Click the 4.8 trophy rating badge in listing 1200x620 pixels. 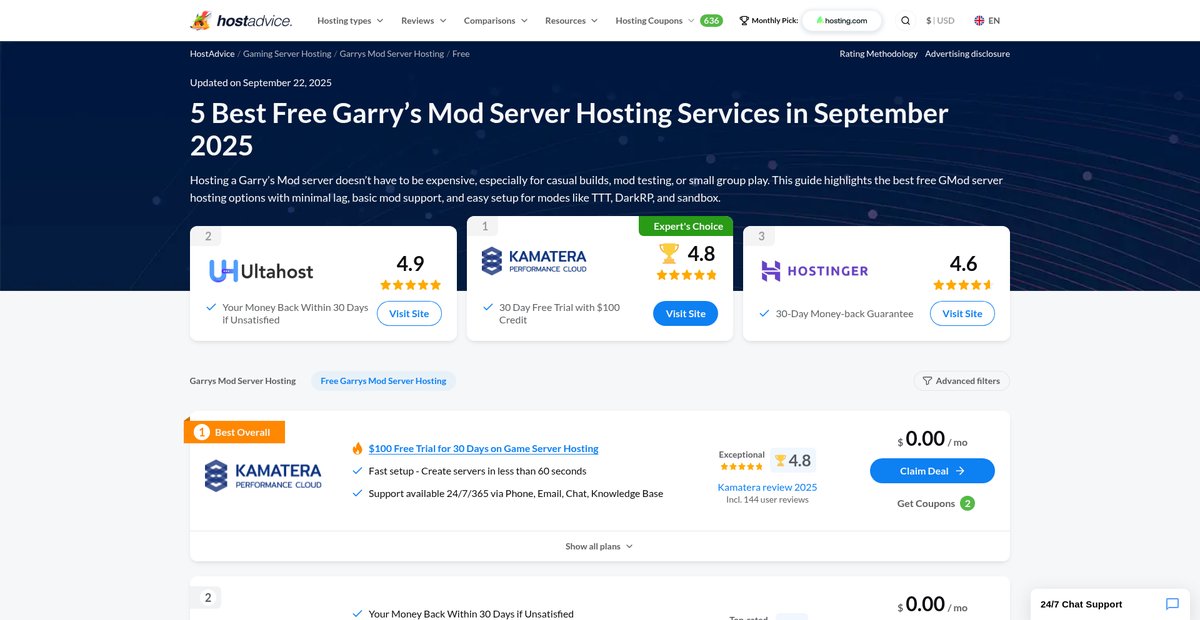click(793, 460)
